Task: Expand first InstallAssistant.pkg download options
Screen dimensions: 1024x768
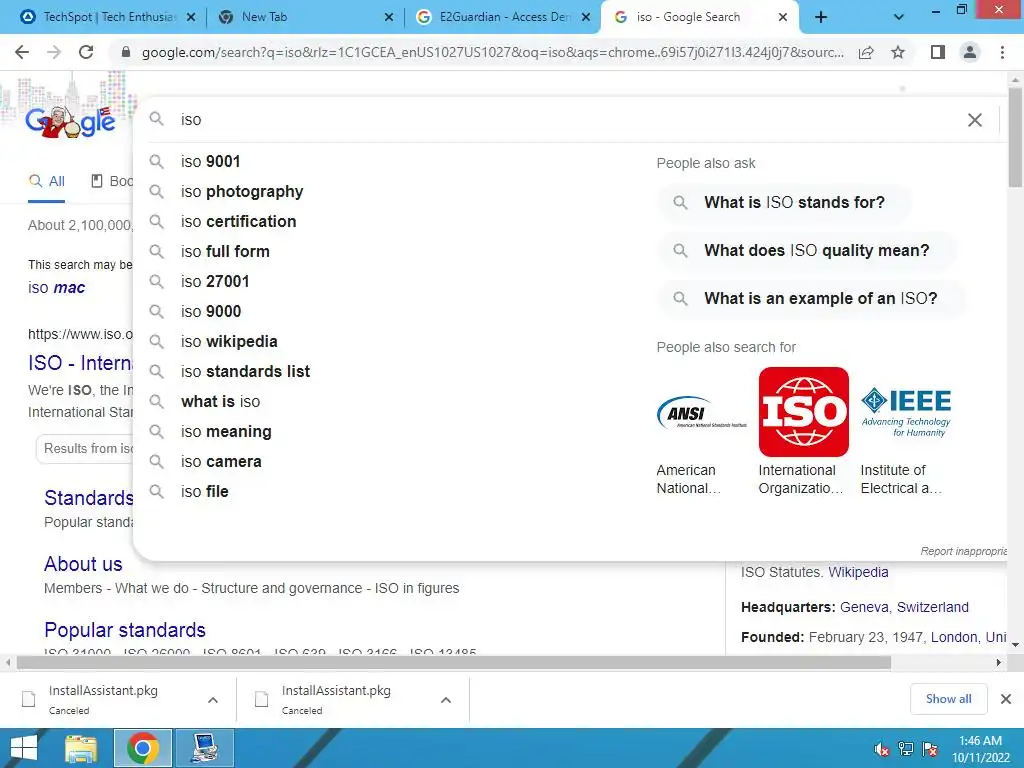Action: (213, 700)
